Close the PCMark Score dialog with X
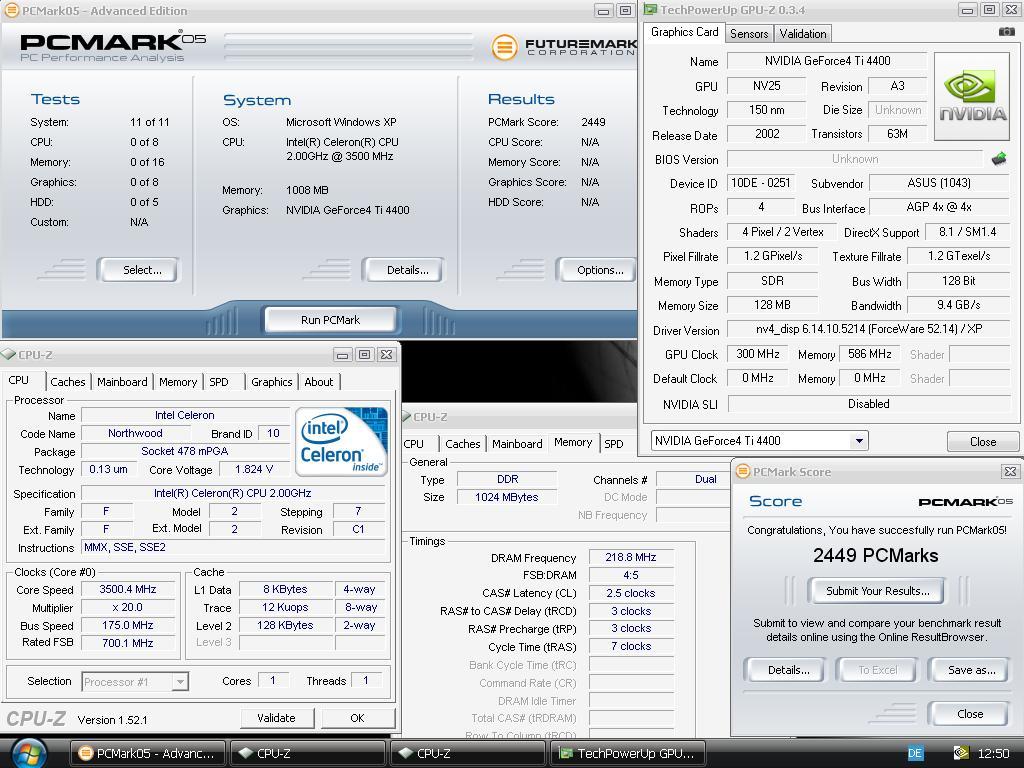 (1010, 472)
